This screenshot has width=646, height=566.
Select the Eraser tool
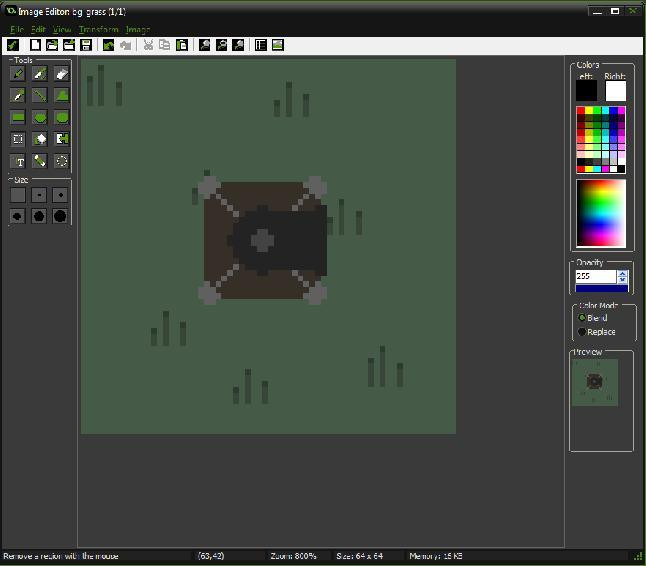point(61,74)
